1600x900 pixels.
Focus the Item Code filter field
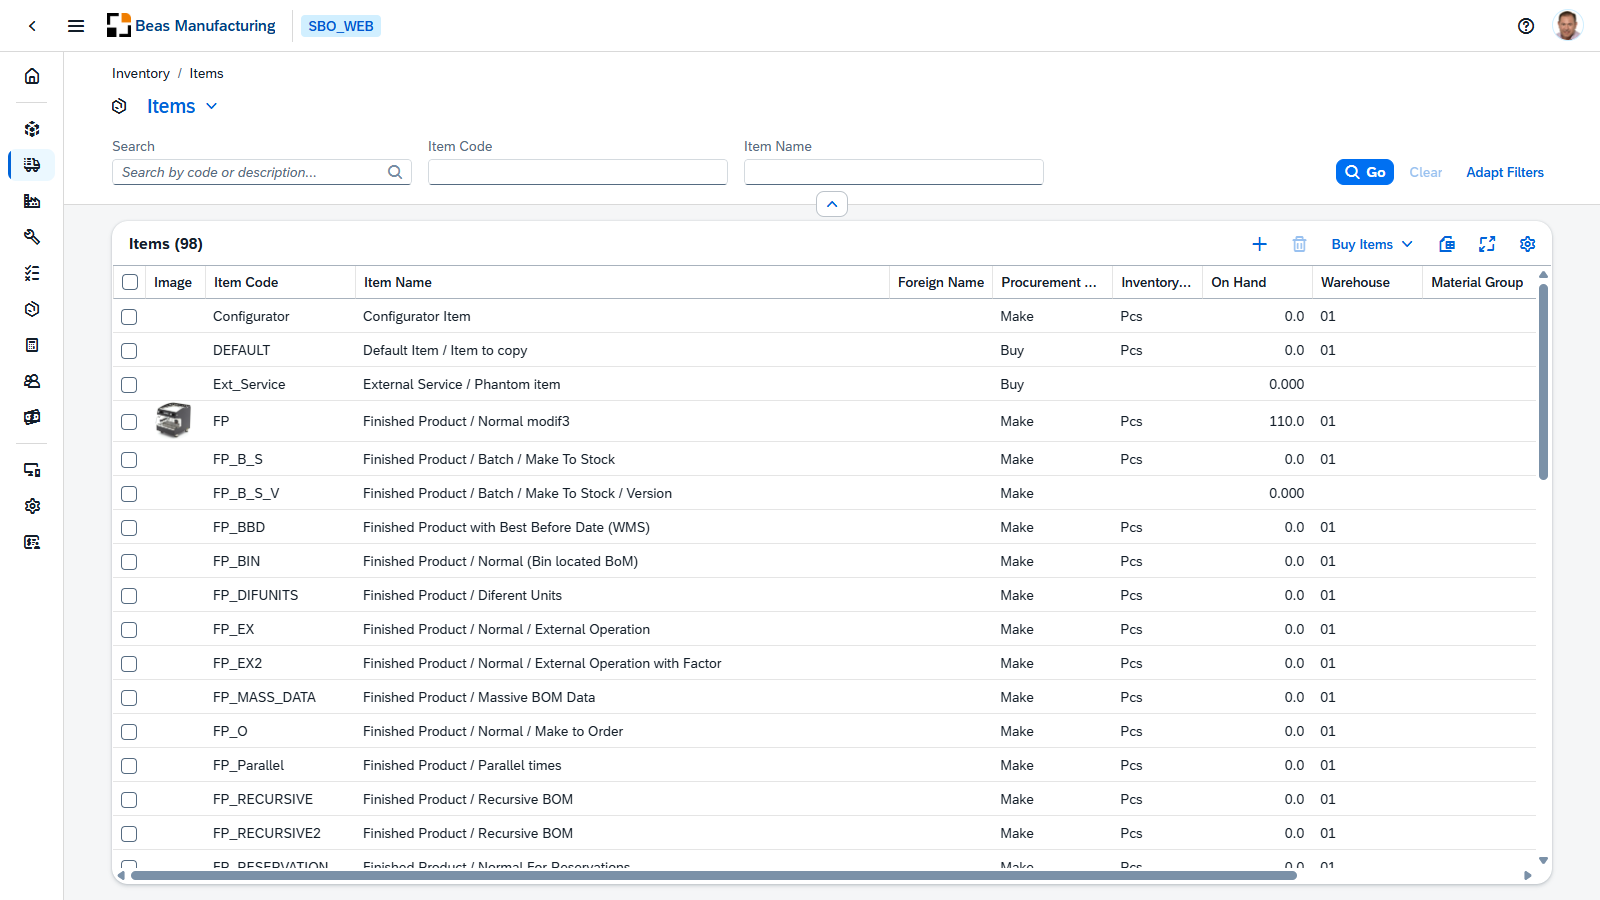[578, 172]
